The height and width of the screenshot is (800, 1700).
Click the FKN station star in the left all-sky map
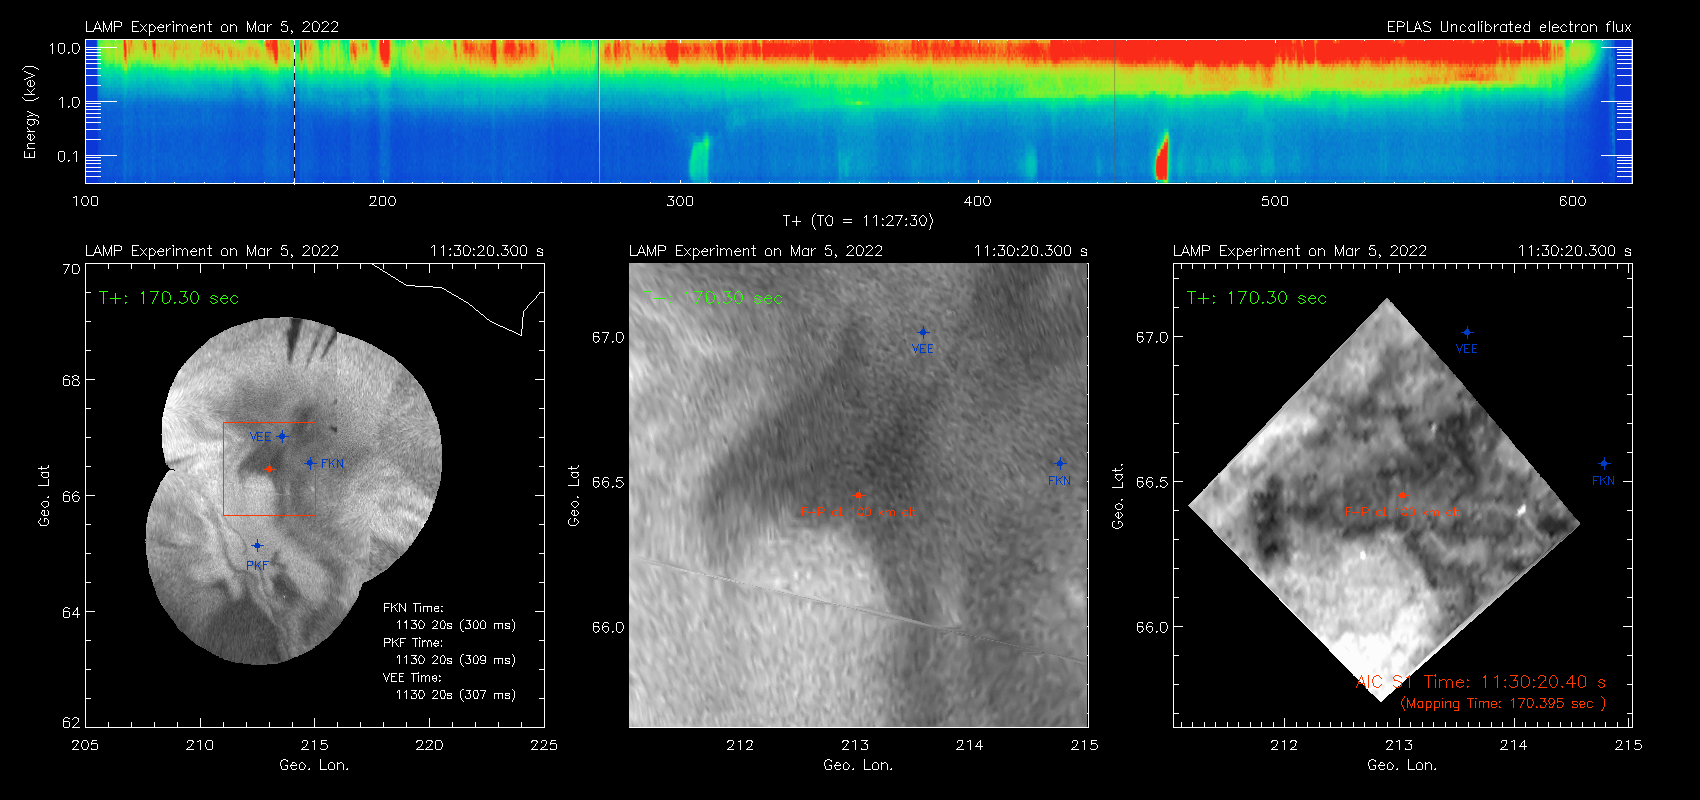pyautogui.click(x=310, y=463)
